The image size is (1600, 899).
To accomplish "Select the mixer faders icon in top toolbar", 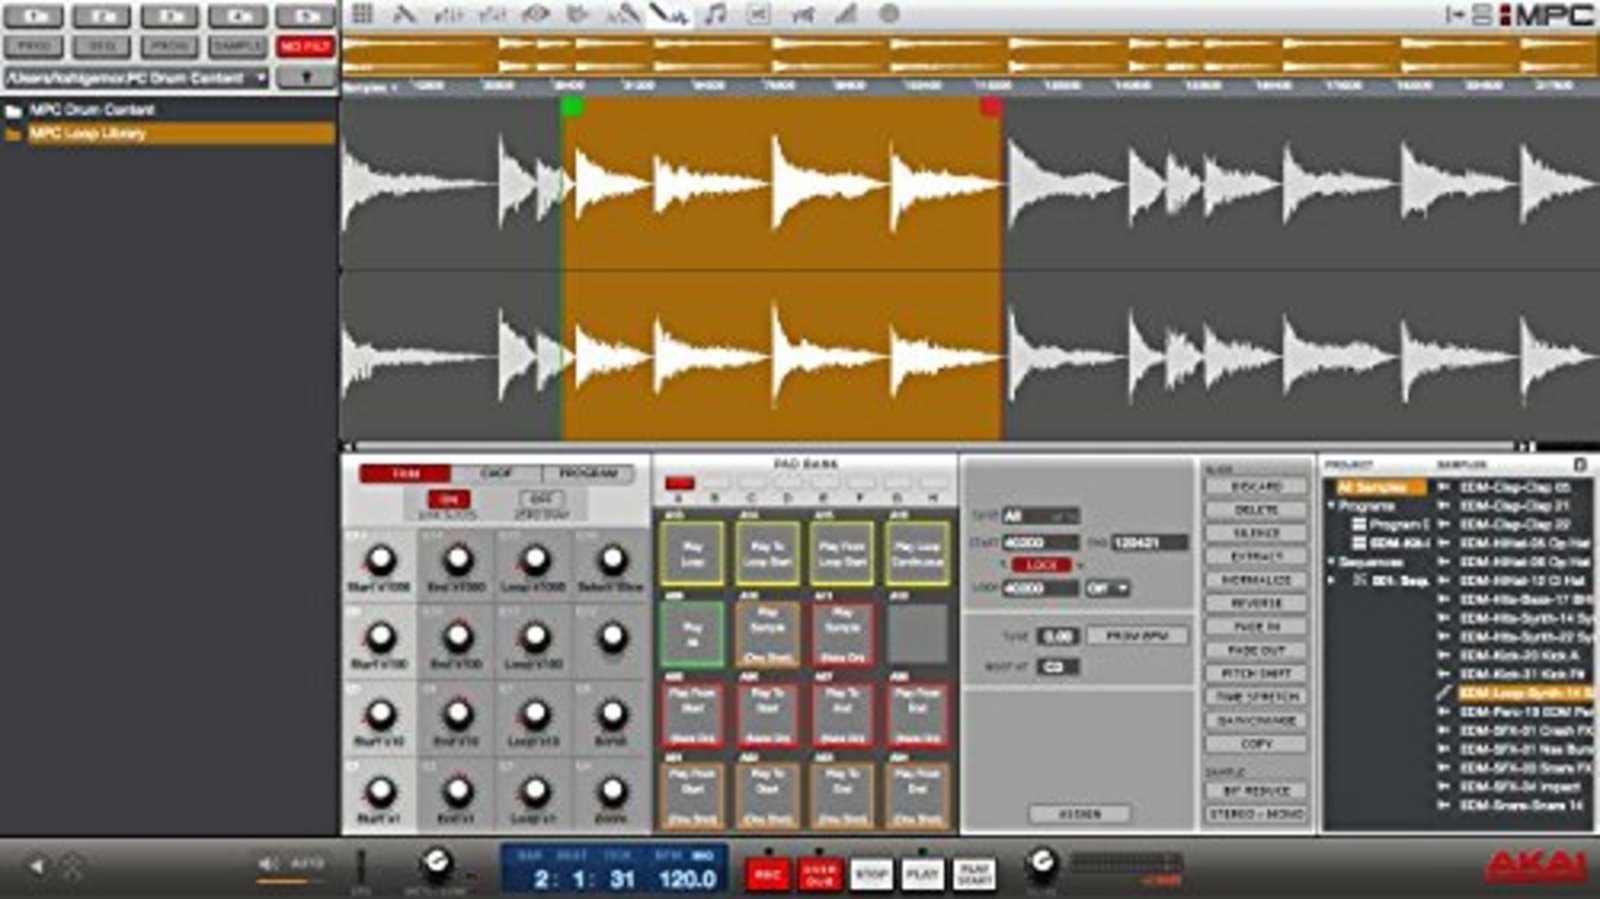I will pyautogui.click(x=447, y=14).
